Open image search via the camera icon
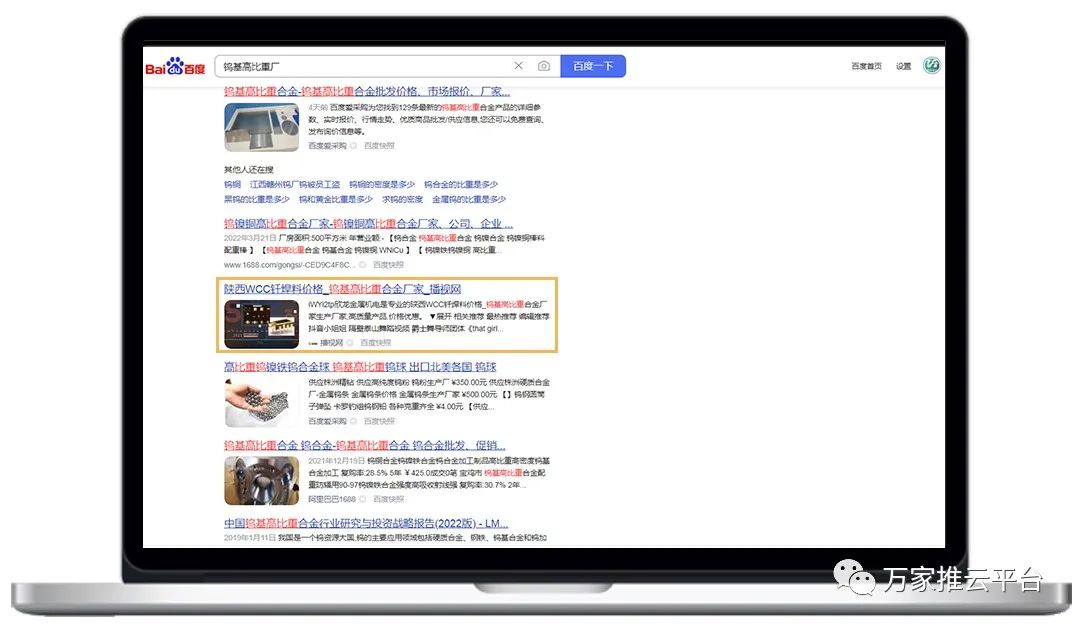The image size is (1080, 628). (544, 66)
